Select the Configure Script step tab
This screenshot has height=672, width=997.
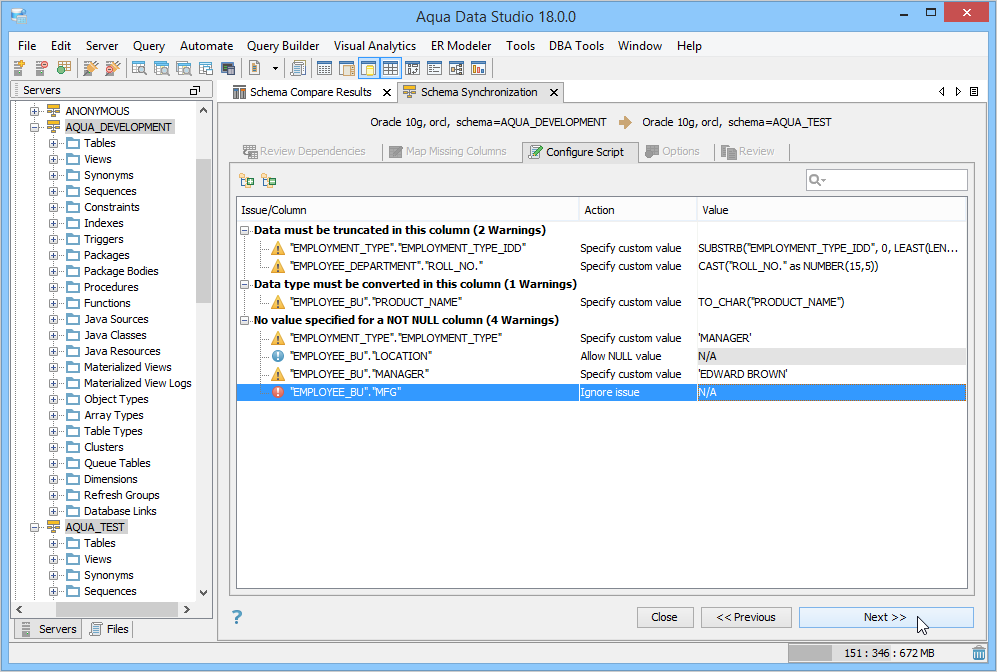point(580,152)
